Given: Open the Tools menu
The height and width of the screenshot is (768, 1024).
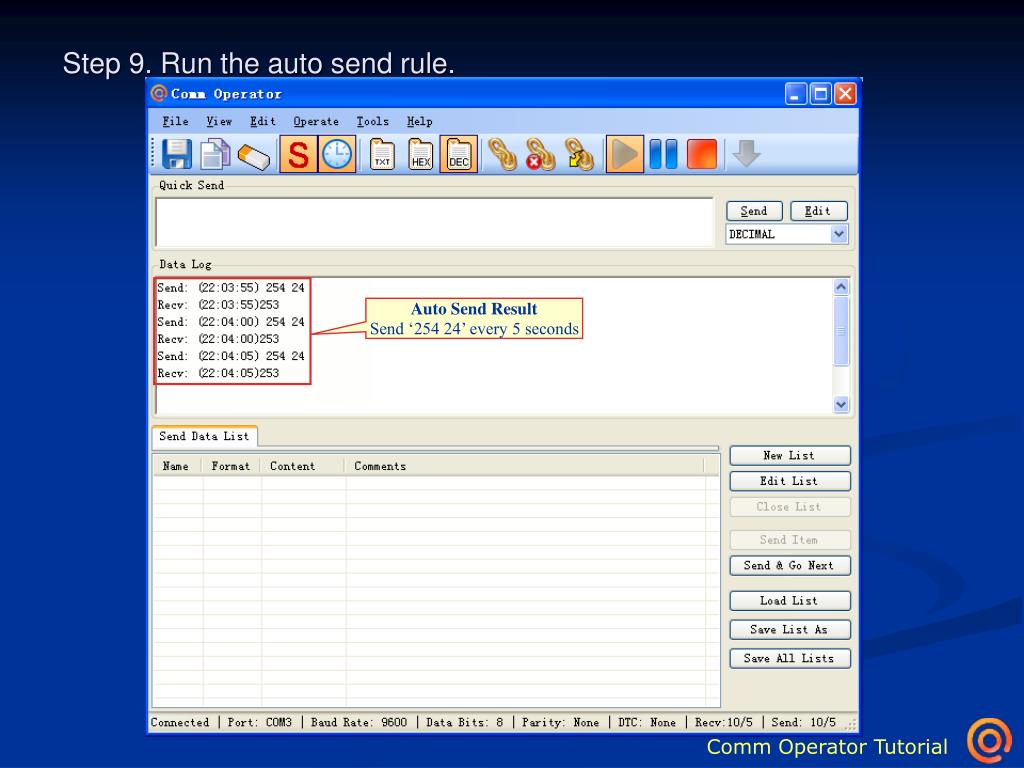Looking at the screenshot, I should coord(372,121).
